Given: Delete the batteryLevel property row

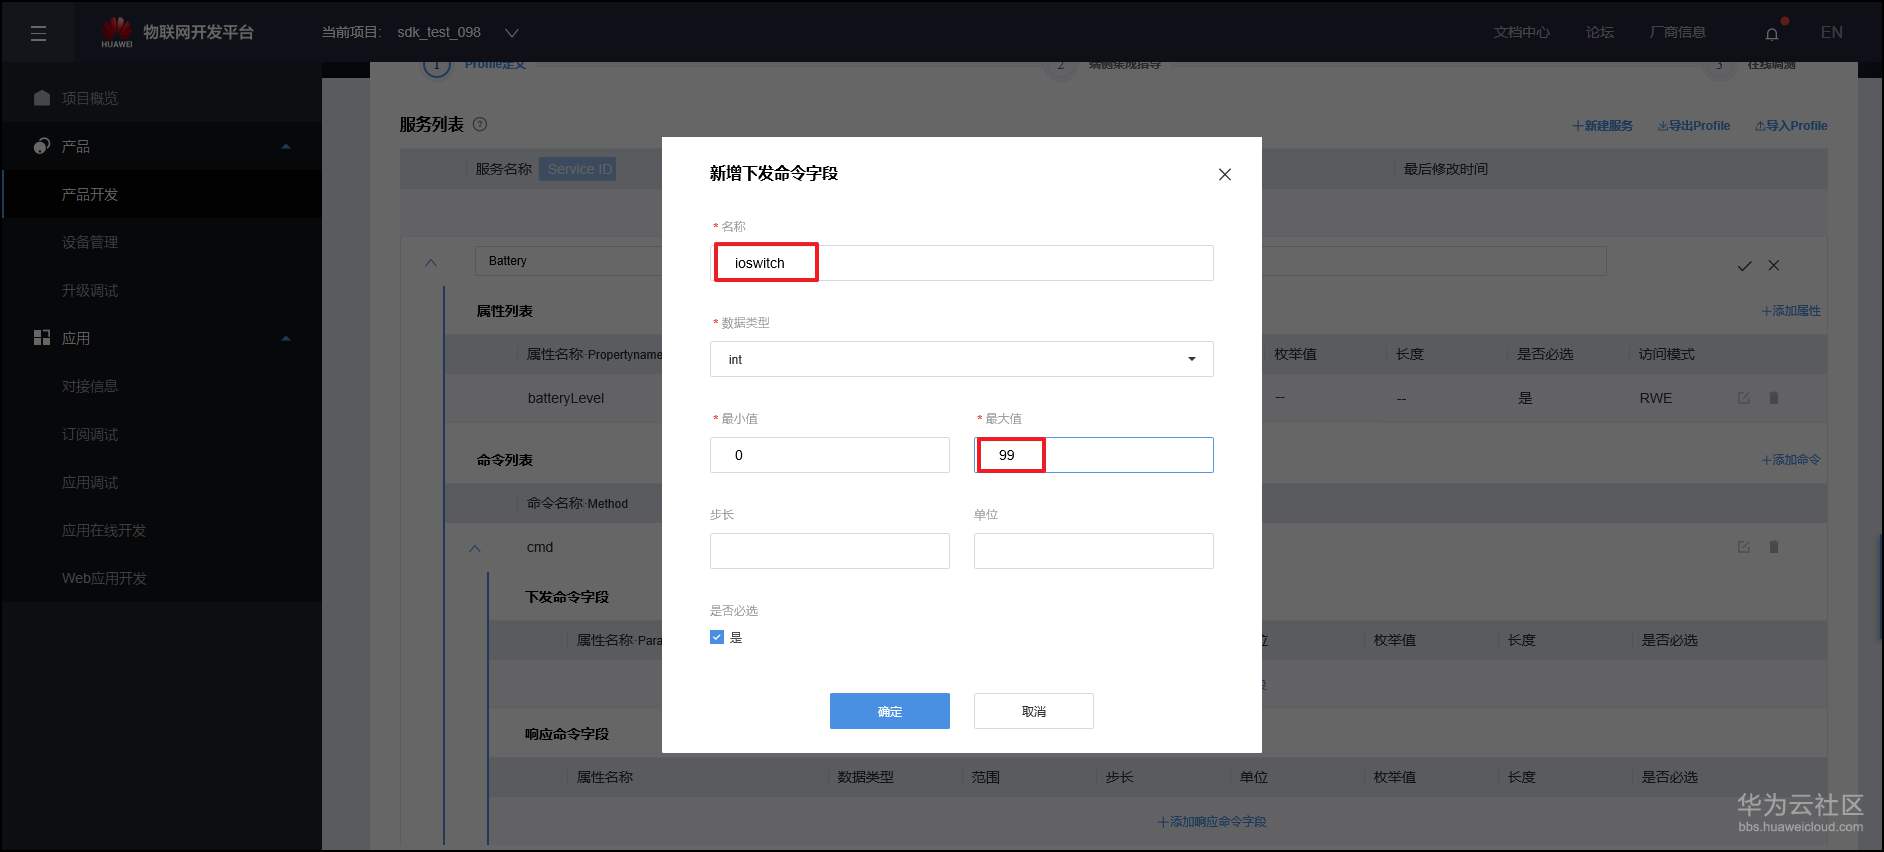Looking at the screenshot, I should (x=1774, y=398).
